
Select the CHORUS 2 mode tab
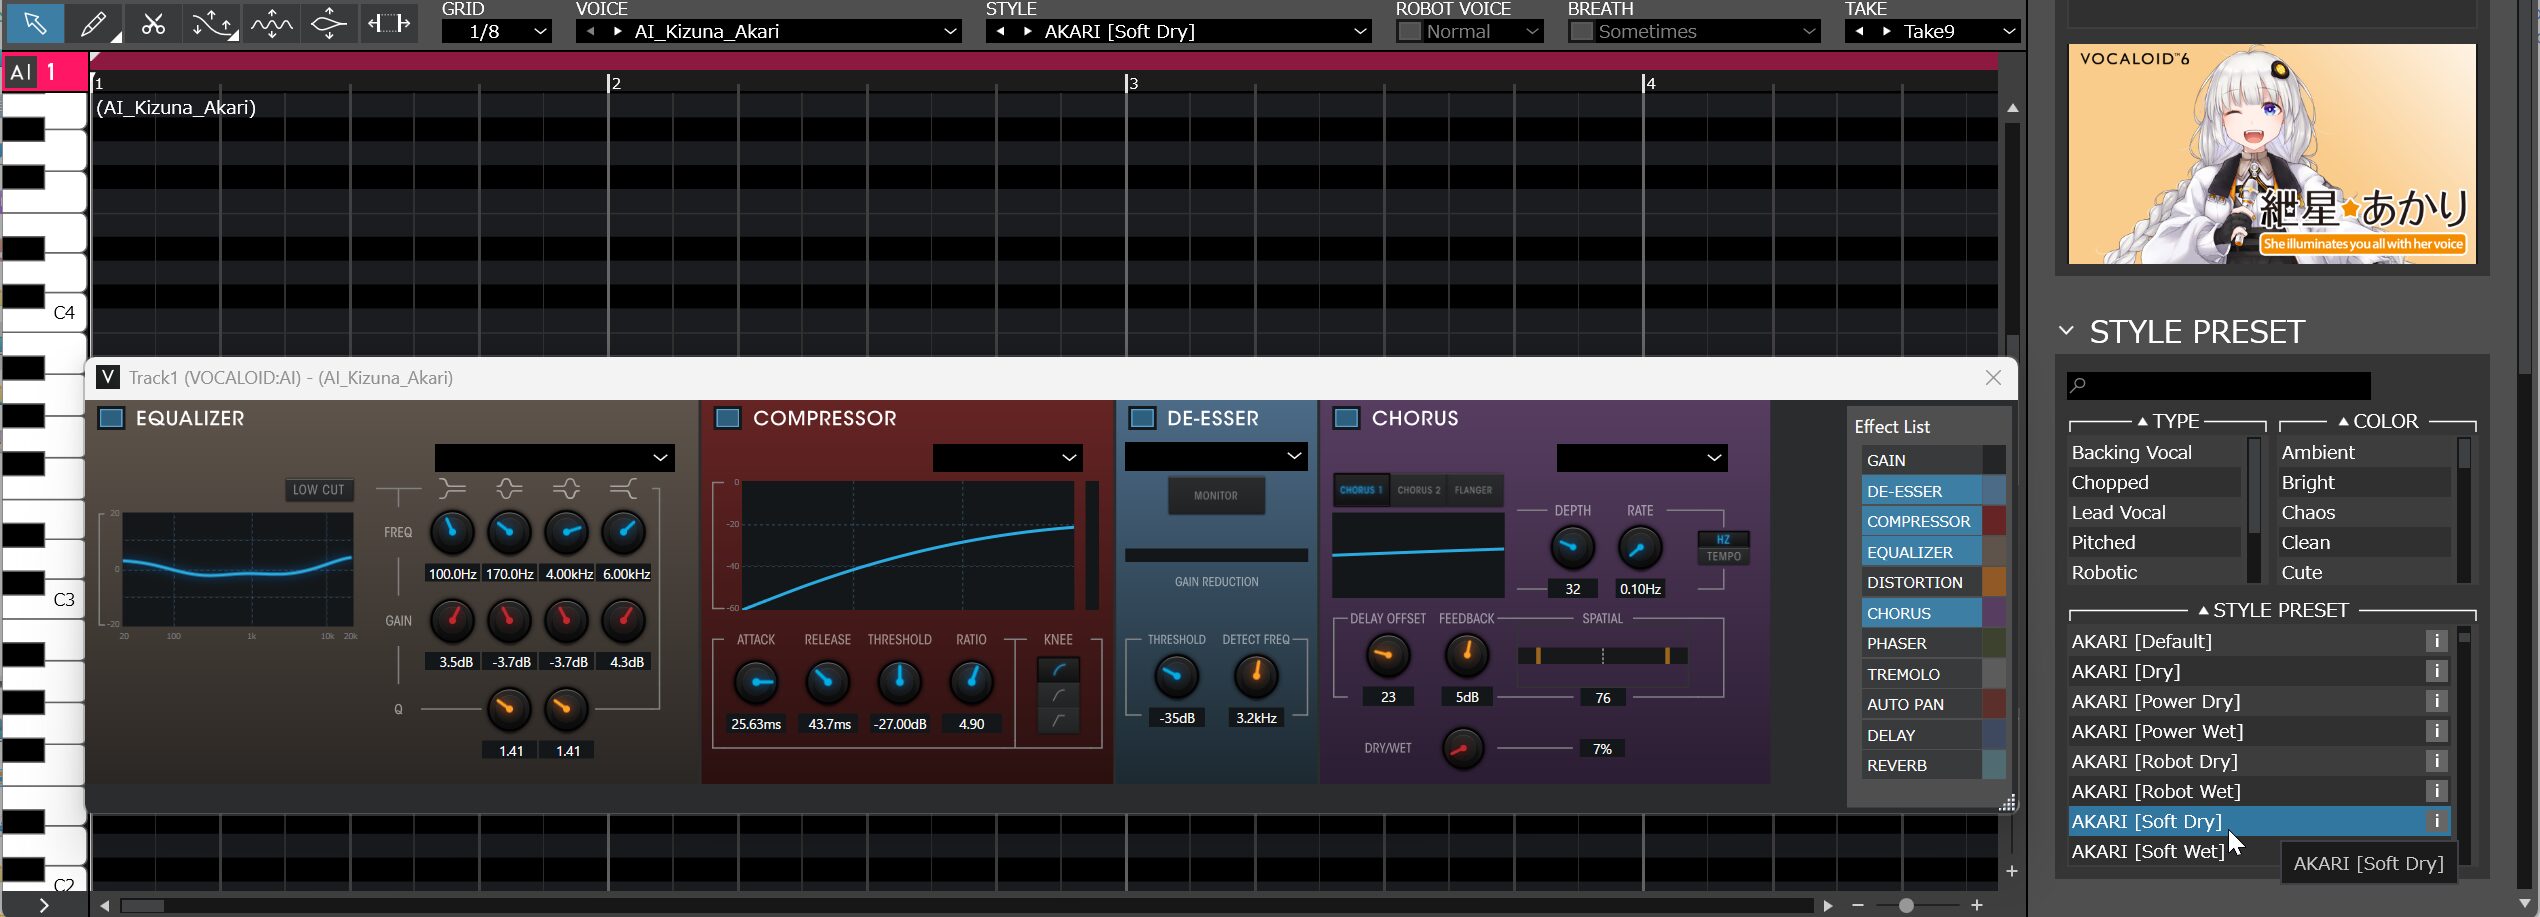(x=1418, y=490)
